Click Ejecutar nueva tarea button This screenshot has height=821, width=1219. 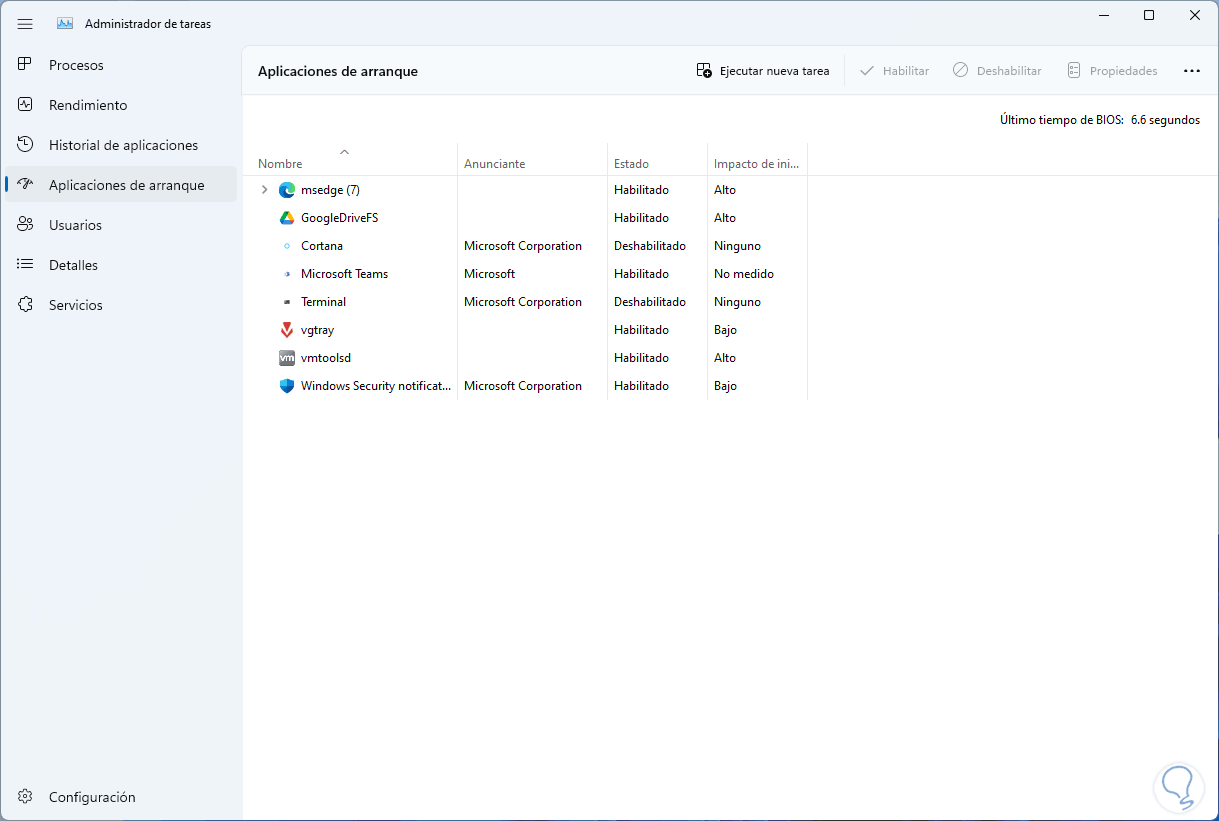pos(763,71)
